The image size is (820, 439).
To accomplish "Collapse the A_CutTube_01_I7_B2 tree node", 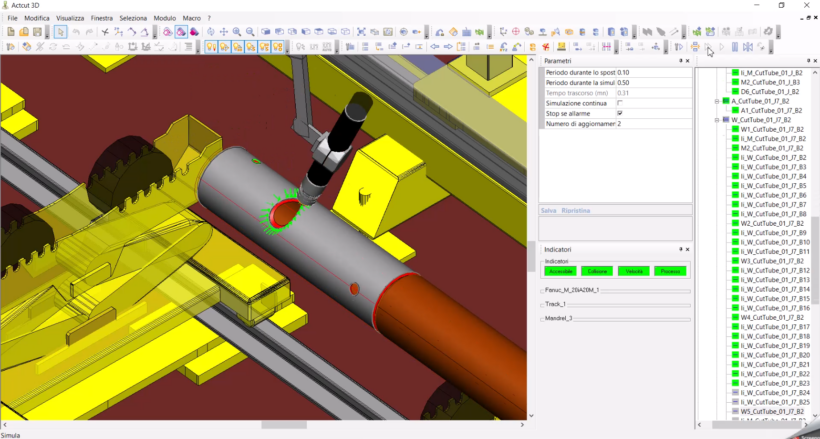I will click(x=716, y=101).
